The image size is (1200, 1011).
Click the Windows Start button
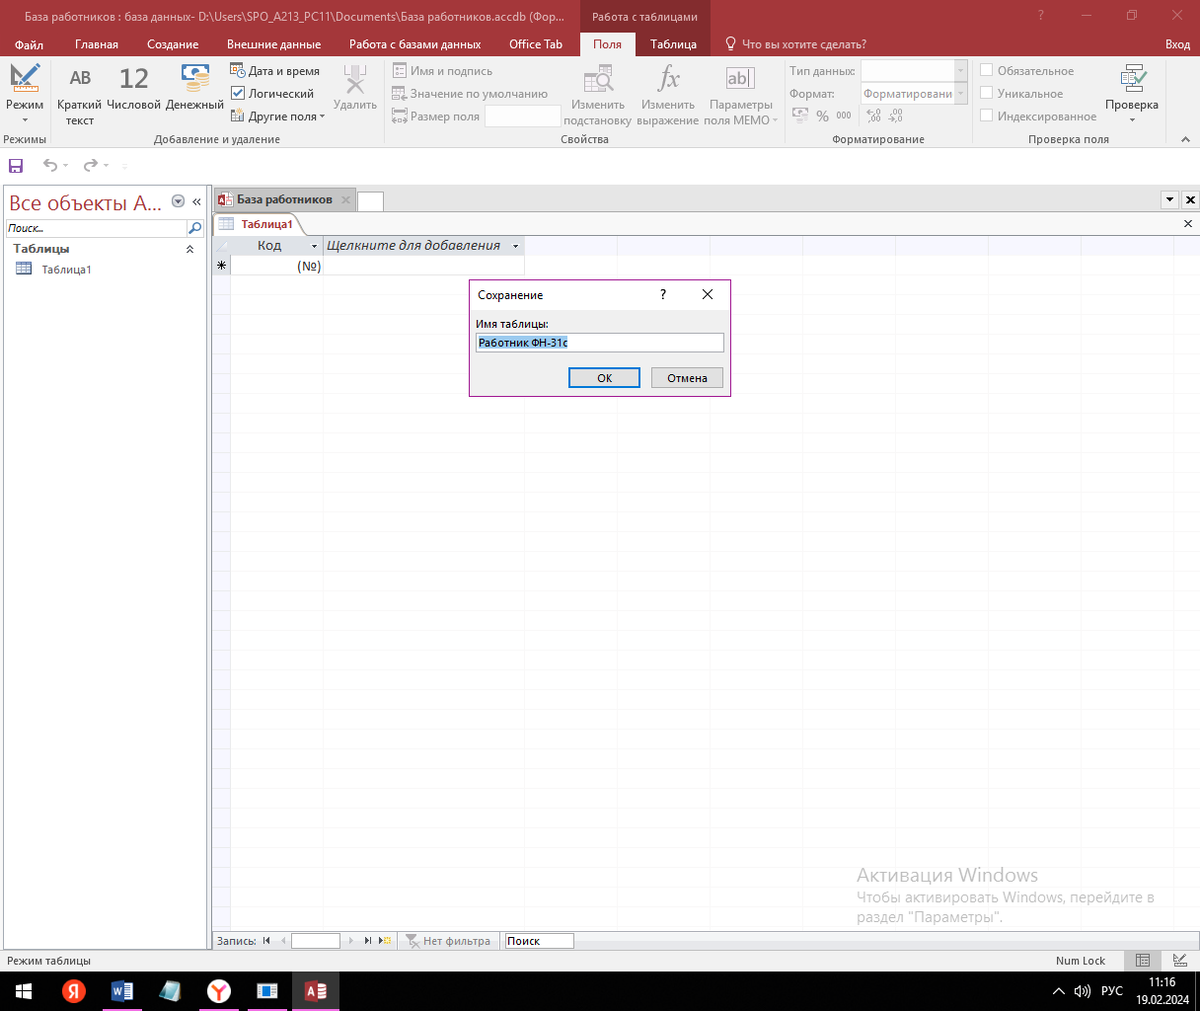(24, 991)
